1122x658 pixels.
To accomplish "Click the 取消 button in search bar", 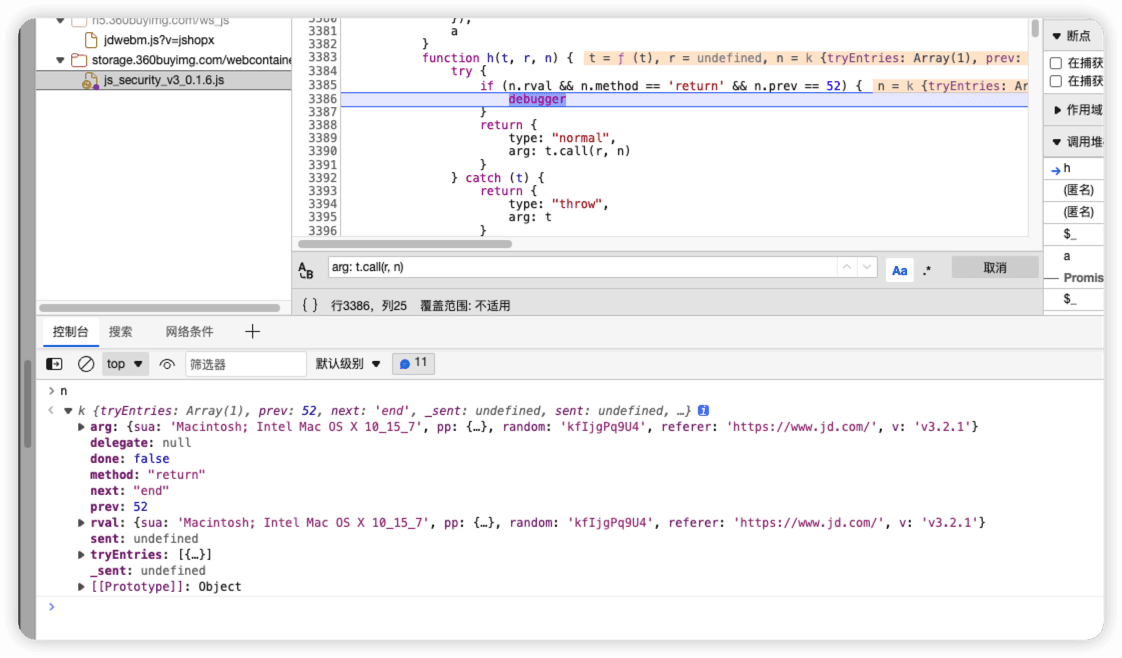I will tap(994, 268).
